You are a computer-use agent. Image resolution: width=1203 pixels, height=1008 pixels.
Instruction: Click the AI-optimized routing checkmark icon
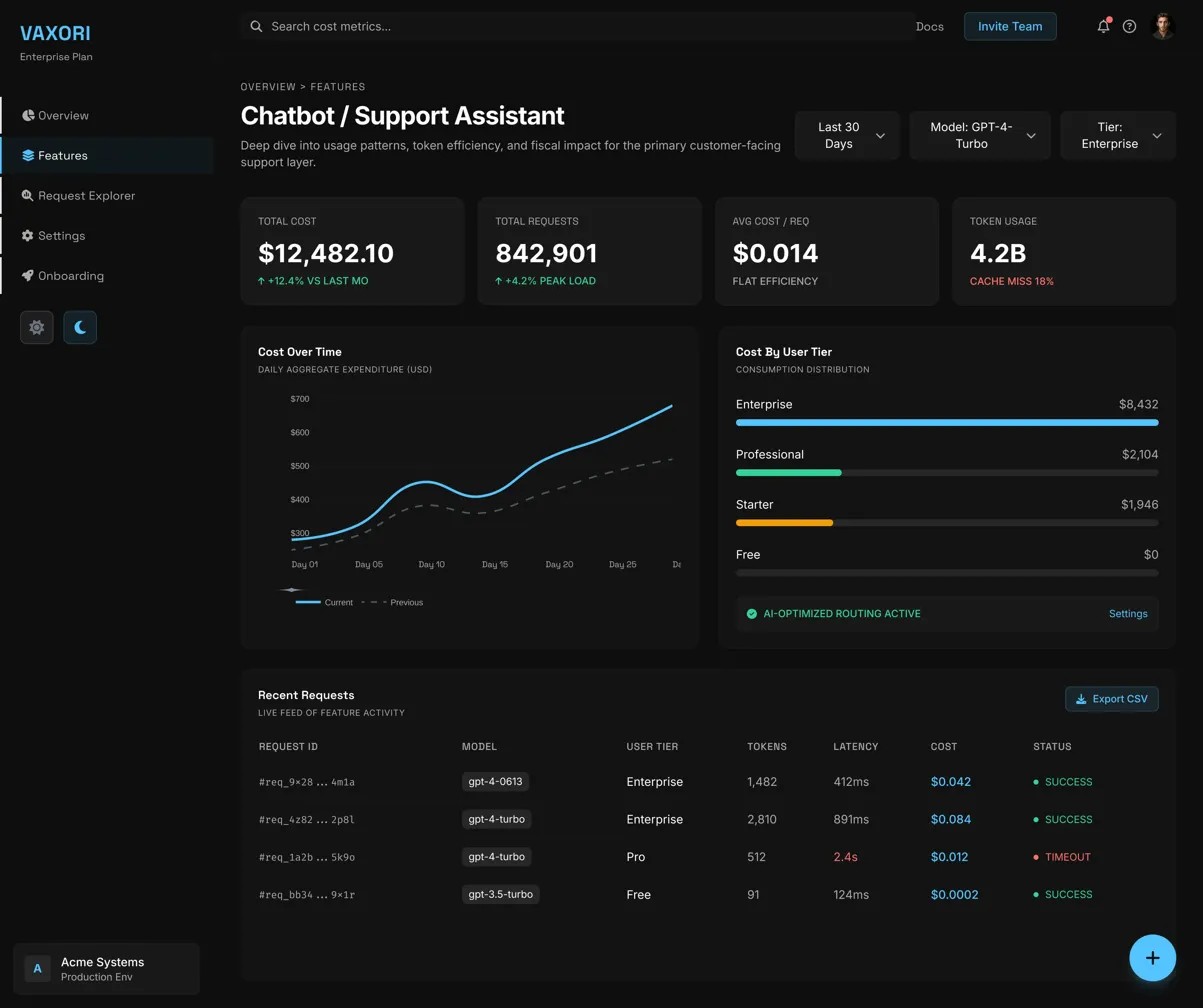point(752,614)
